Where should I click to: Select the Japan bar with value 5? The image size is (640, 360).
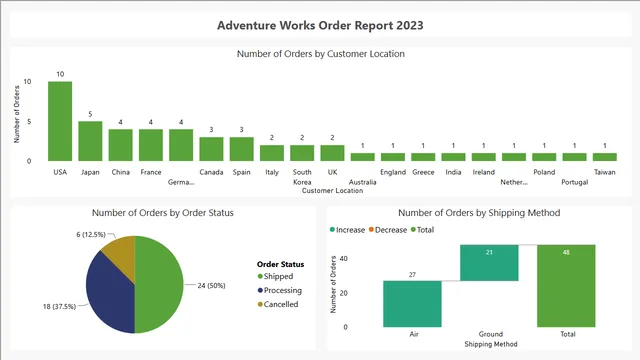pos(90,141)
